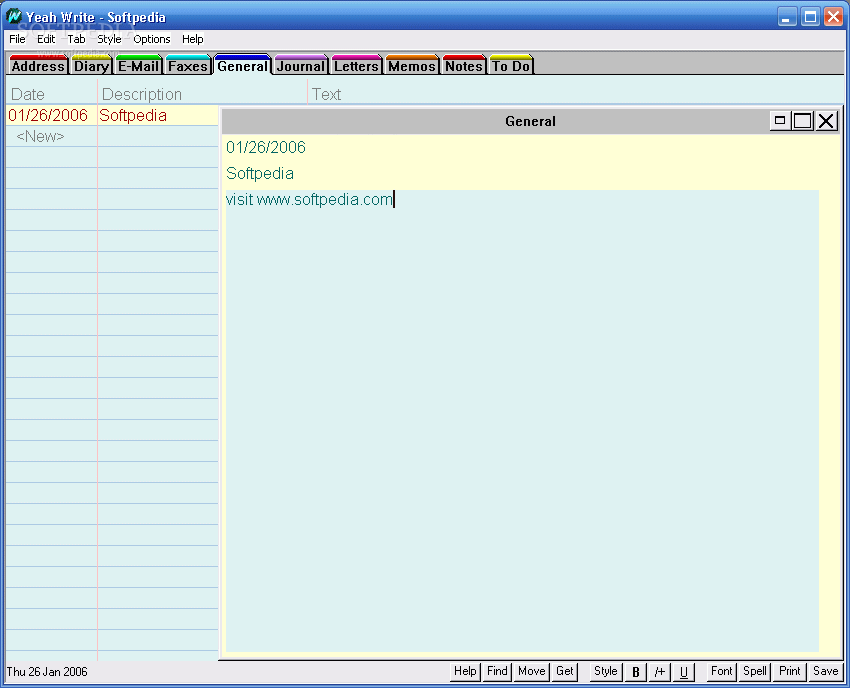Open the Help menu in the menu bar
This screenshot has height=688, width=850.
pos(192,39)
